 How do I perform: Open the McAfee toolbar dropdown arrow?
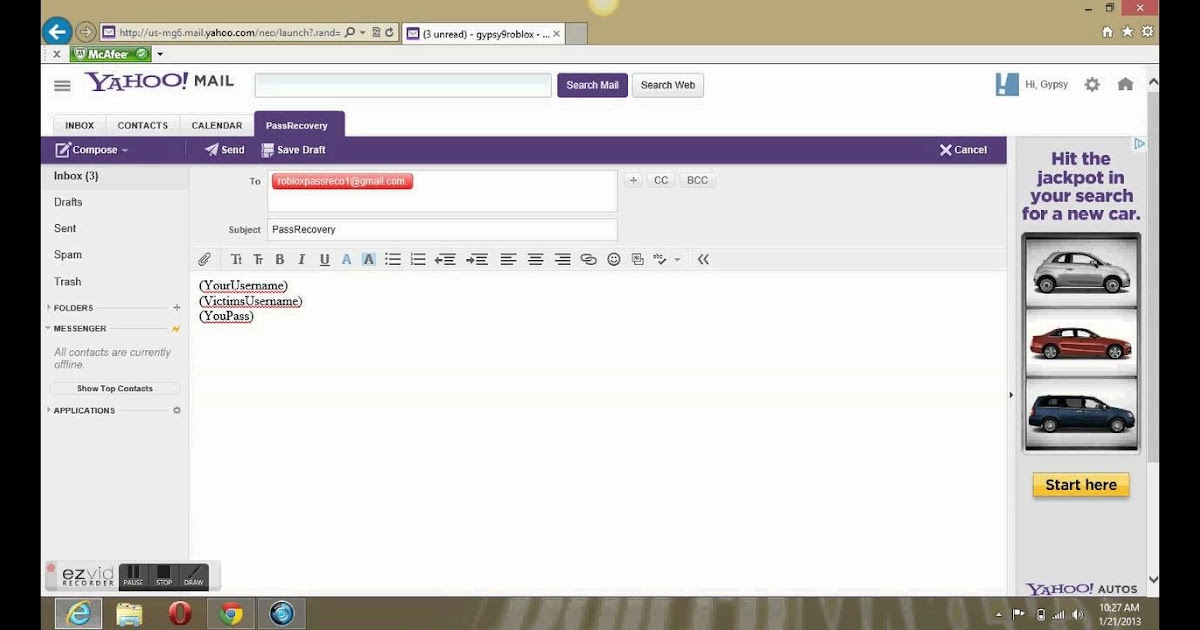pos(160,54)
